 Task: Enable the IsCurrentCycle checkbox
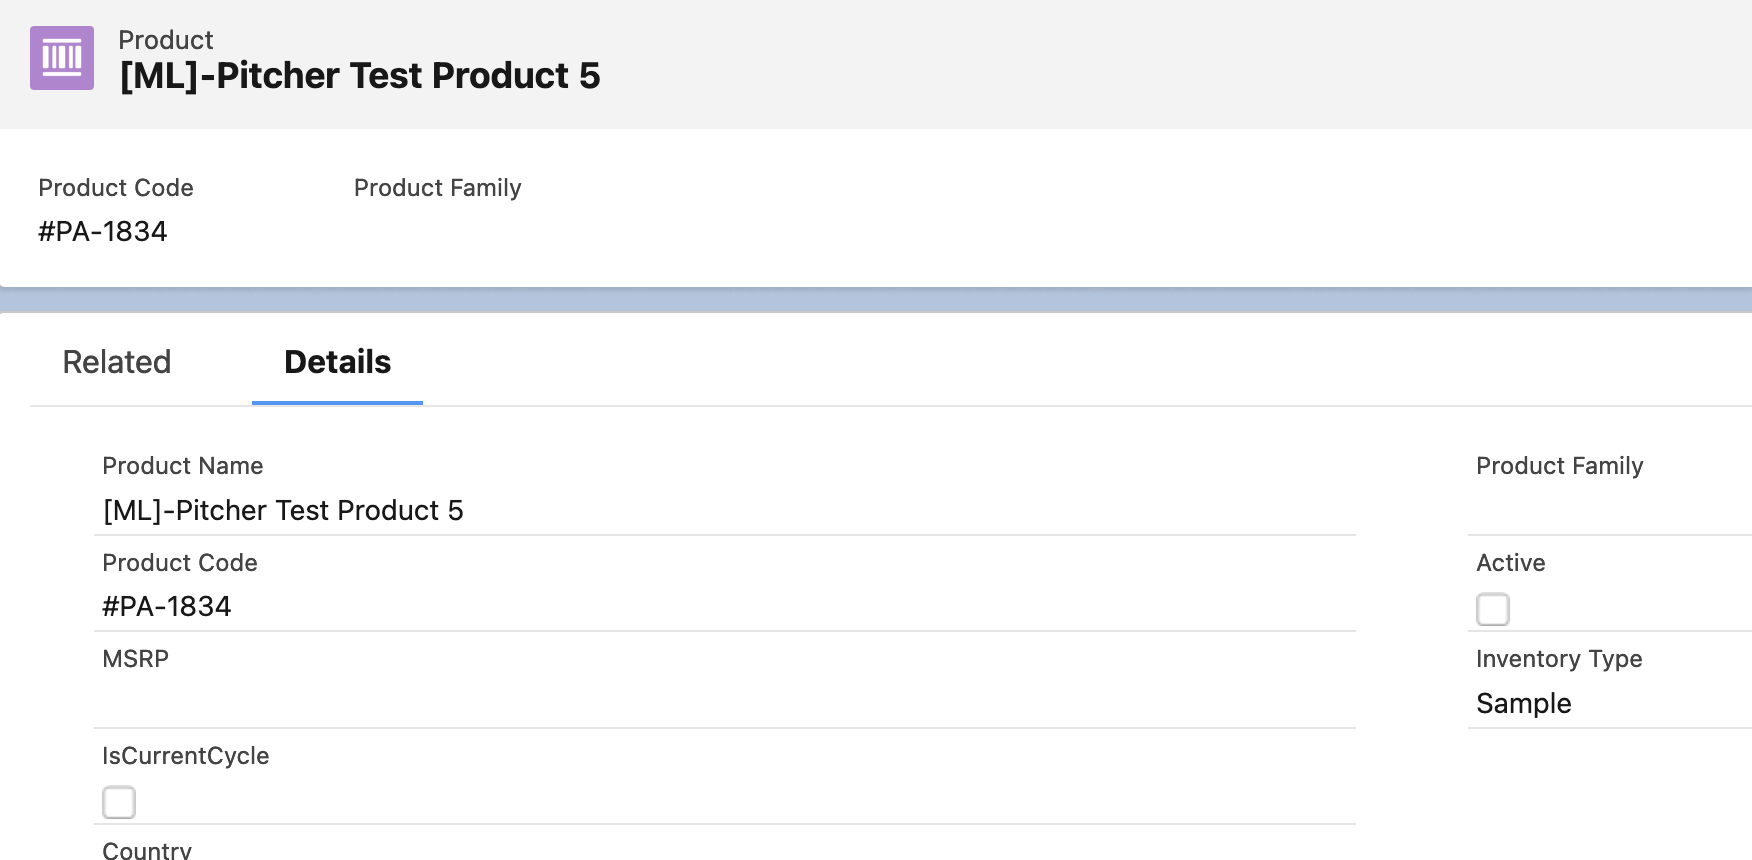[x=119, y=802]
